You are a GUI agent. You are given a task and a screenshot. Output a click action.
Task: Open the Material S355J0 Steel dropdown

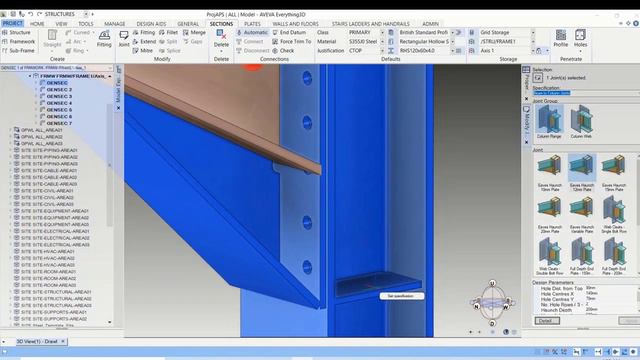pyautogui.click(x=382, y=41)
